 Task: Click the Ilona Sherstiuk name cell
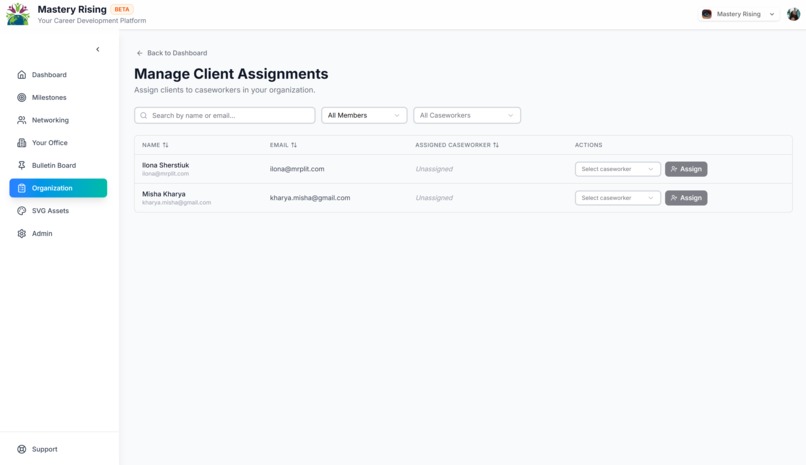166,165
